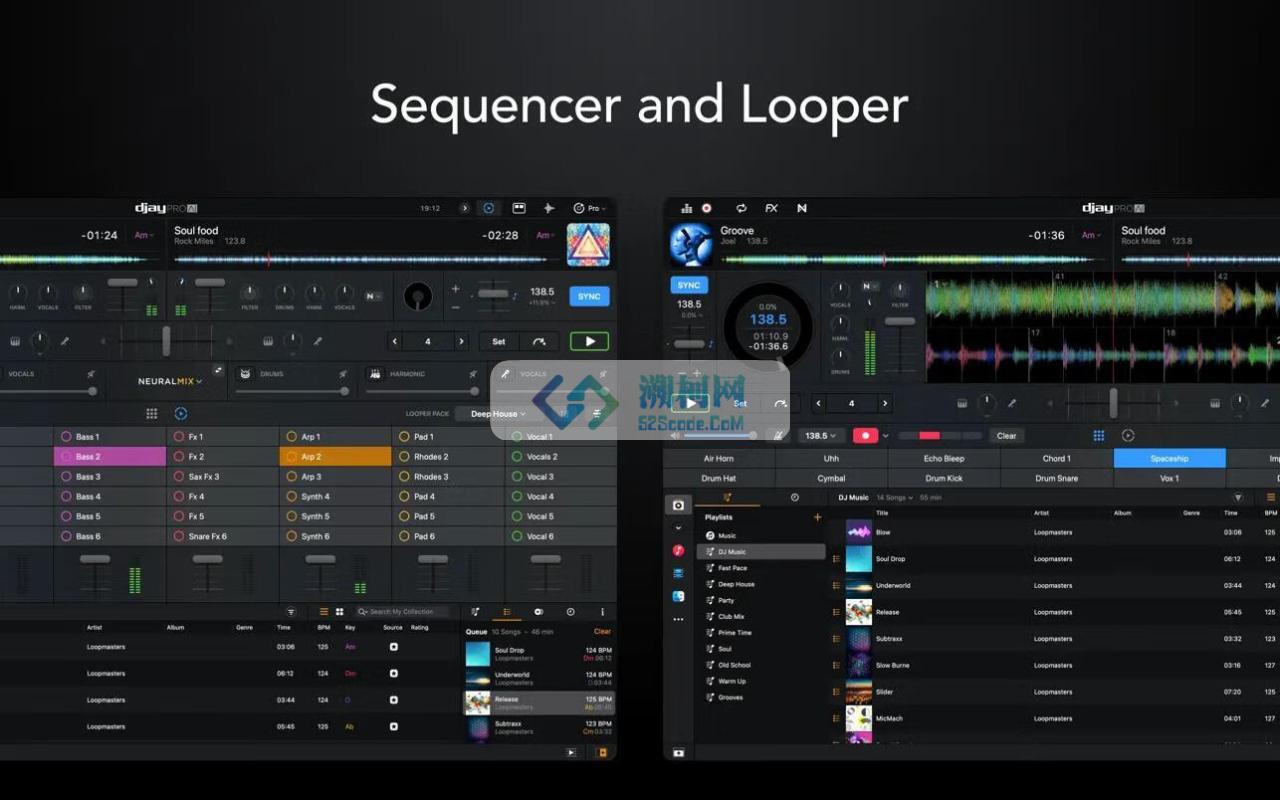Toggle SYNC on the left window deck
The width and height of the screenshot is (1280, 800).
pyautogui.click(x=589, y=296)
